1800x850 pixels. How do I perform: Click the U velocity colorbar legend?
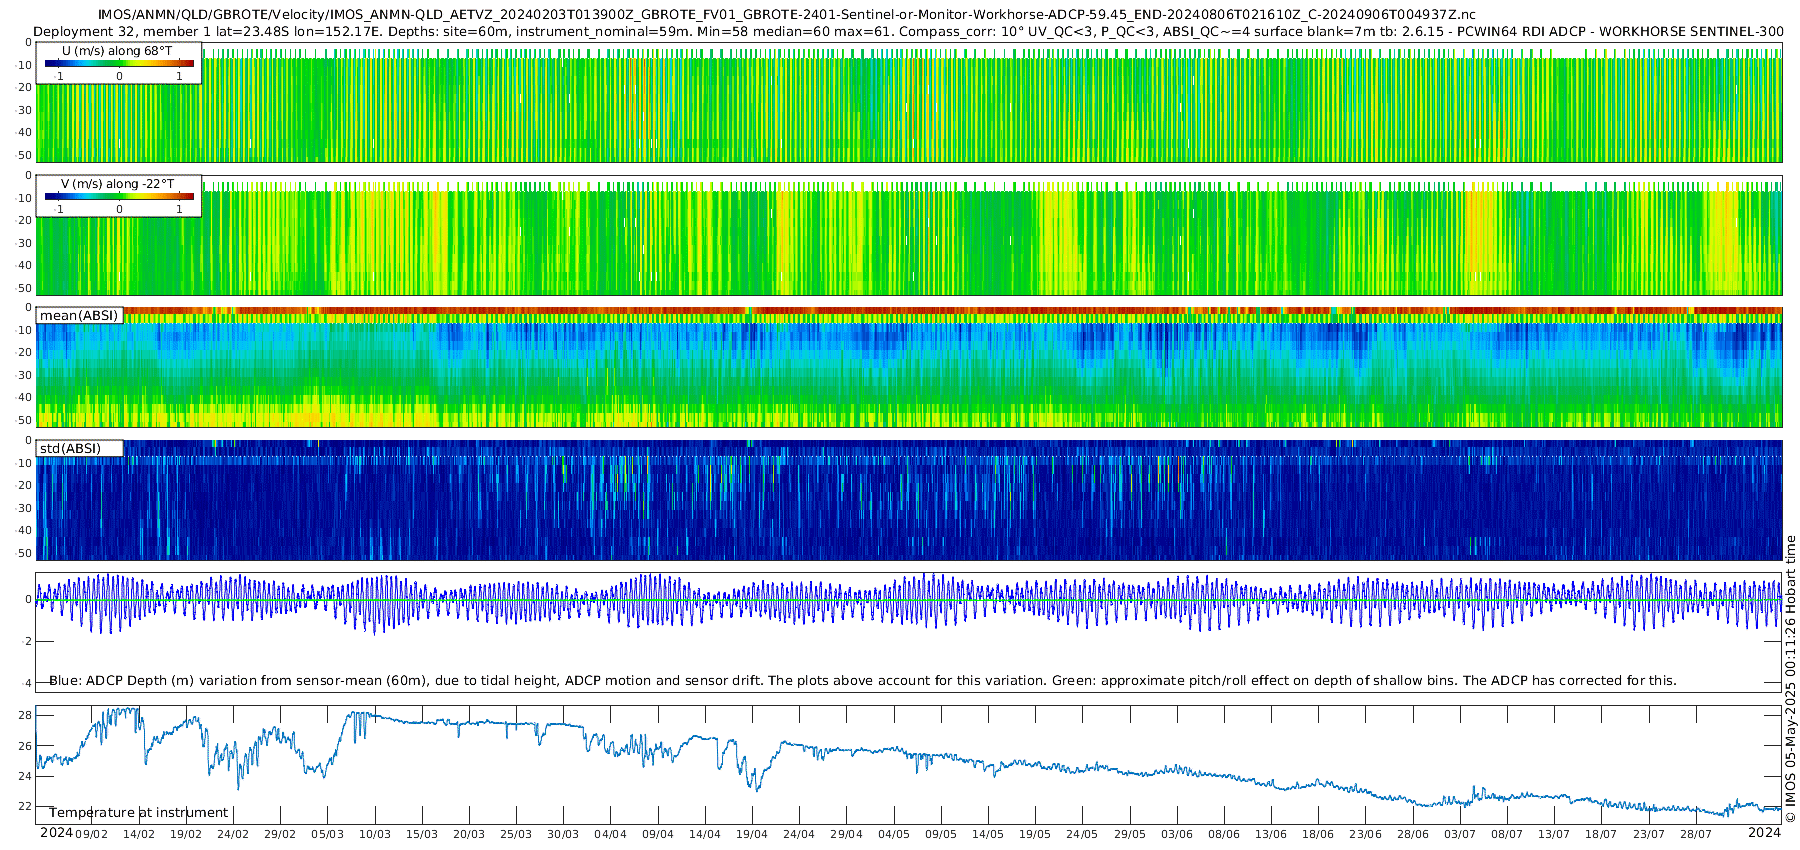(119, 63)
